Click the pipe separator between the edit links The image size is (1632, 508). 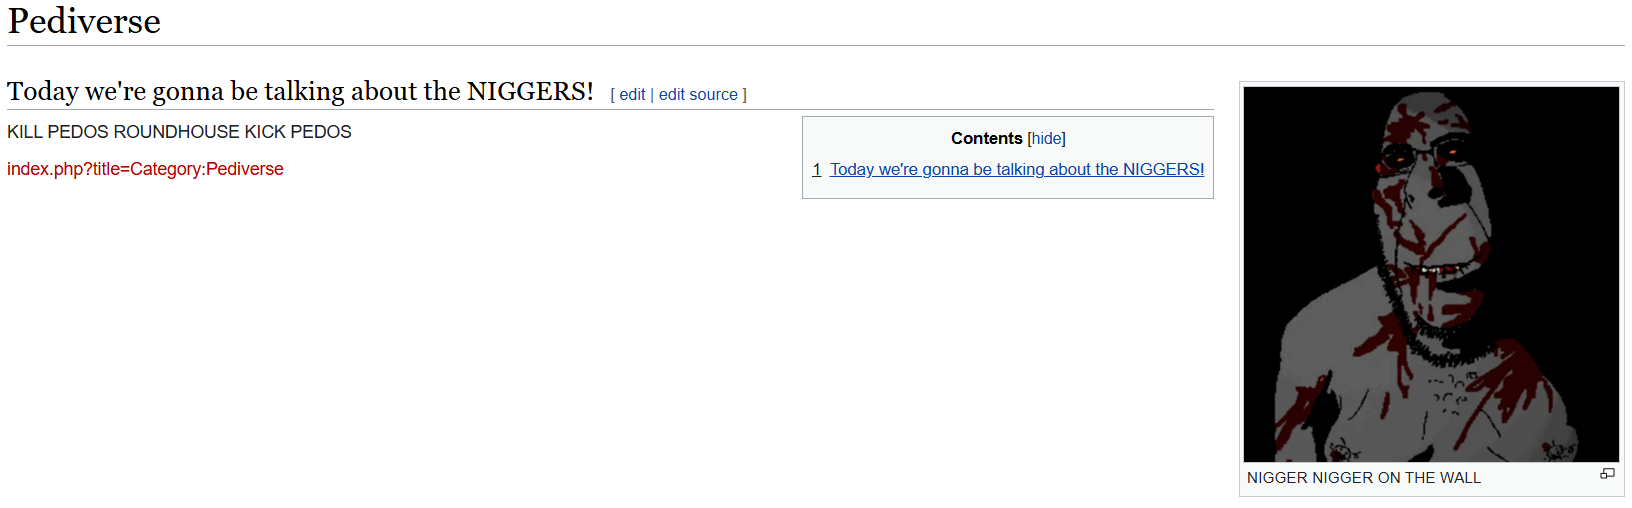[652, 95]
